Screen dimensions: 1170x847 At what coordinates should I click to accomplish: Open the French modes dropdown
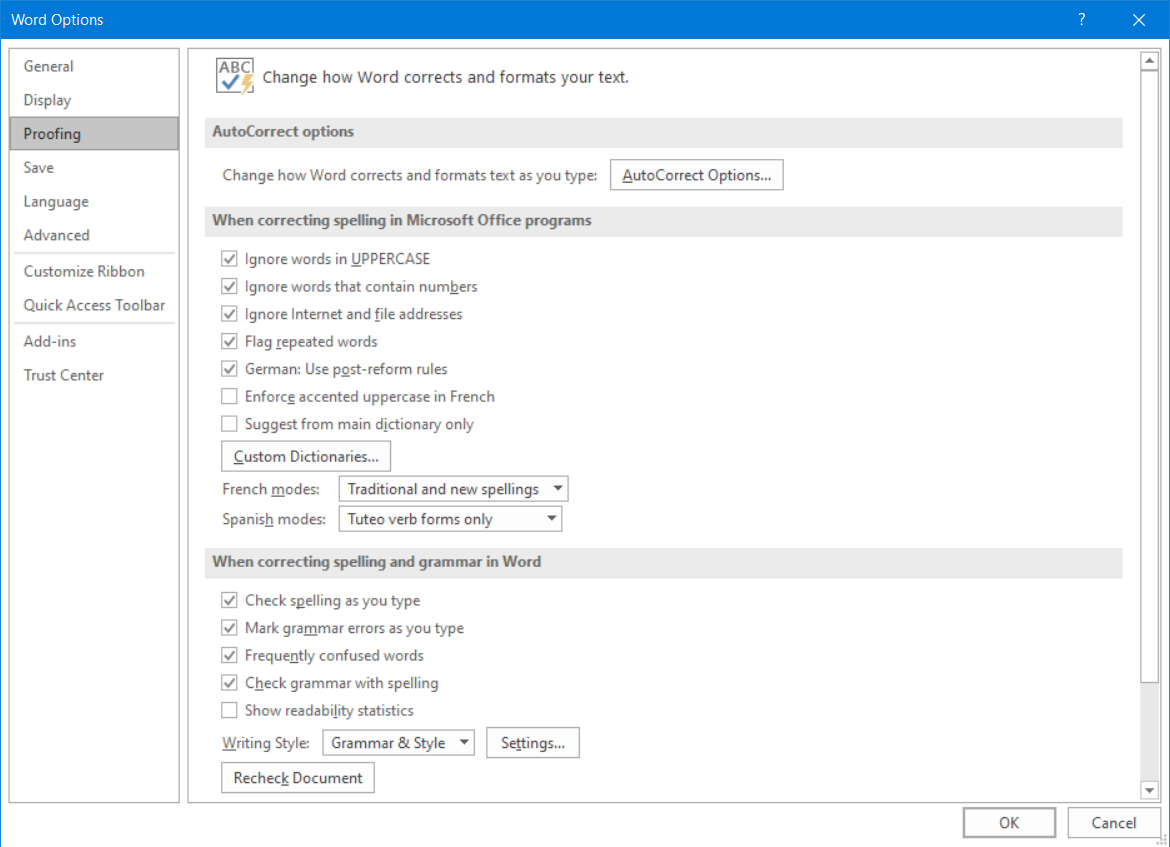click(x=453, y=489)
